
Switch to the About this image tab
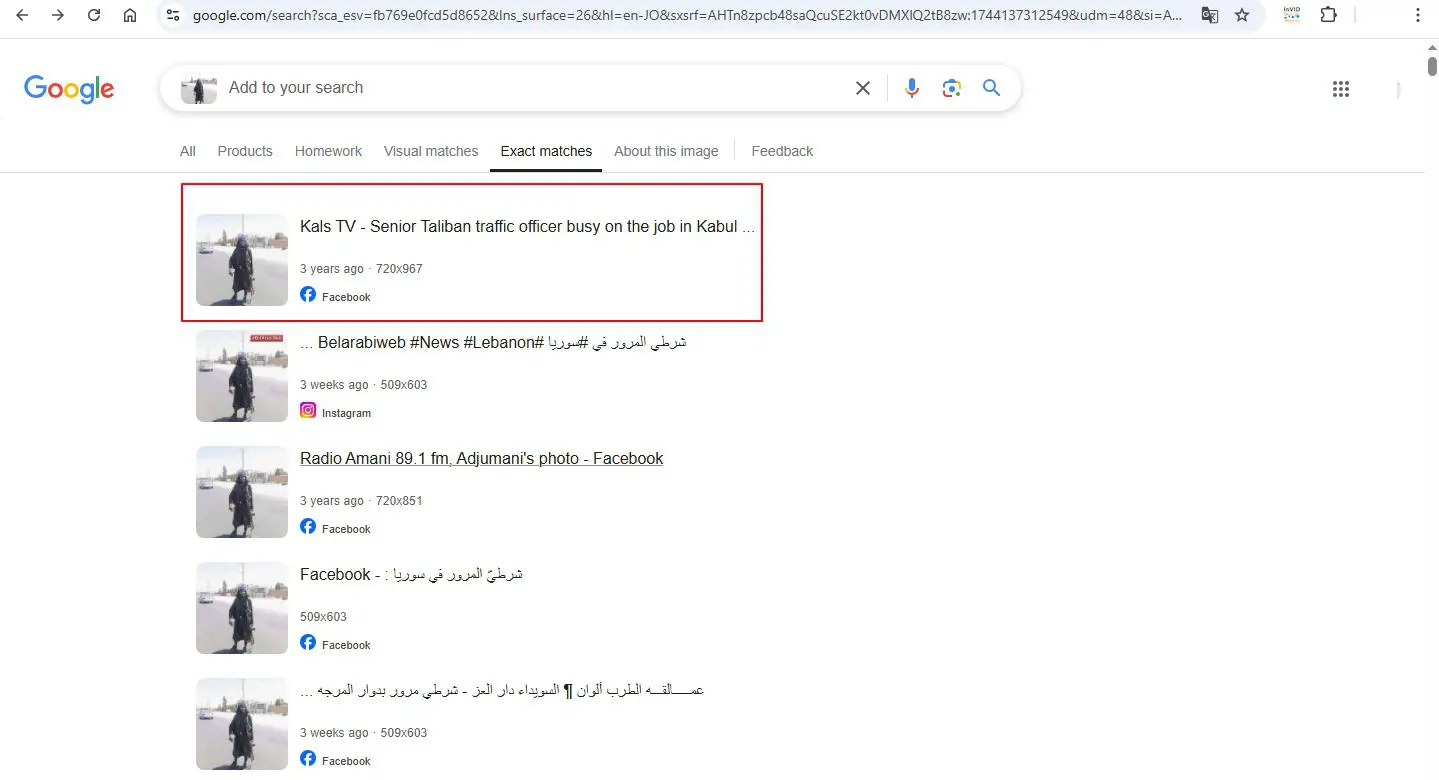point(666,151)
